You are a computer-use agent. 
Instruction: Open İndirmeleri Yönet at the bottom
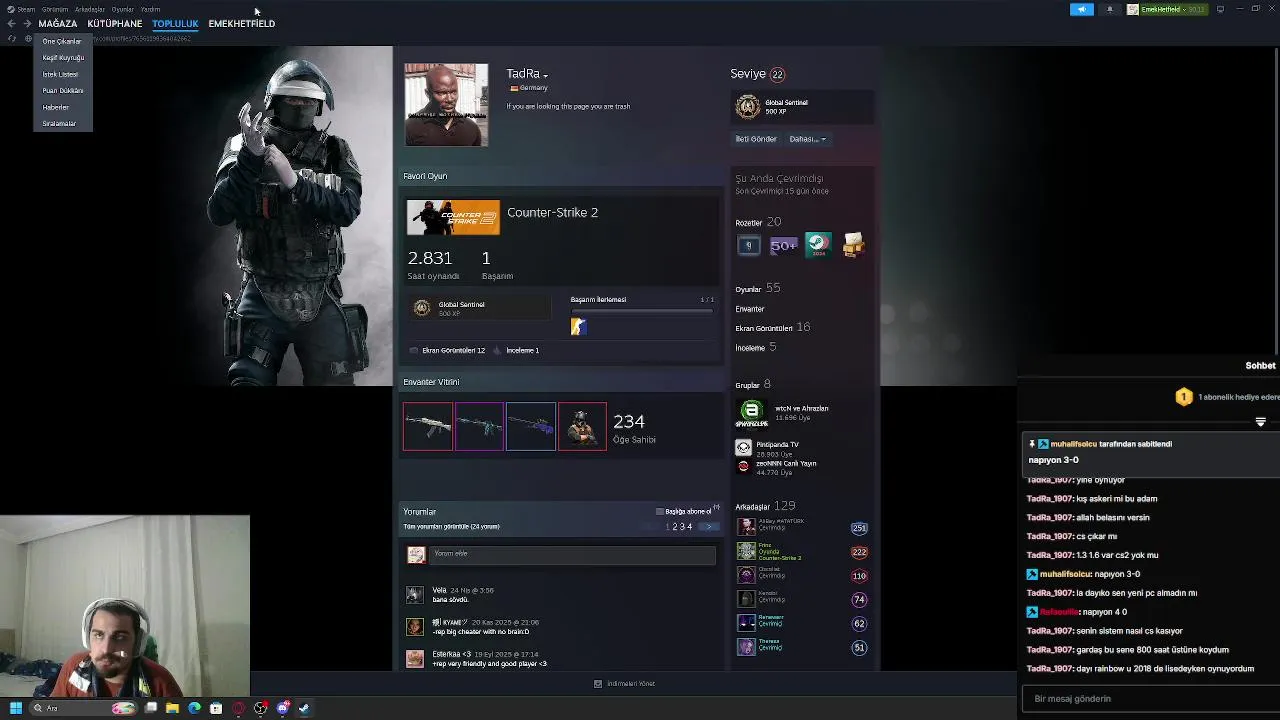(x=624, y=684)
